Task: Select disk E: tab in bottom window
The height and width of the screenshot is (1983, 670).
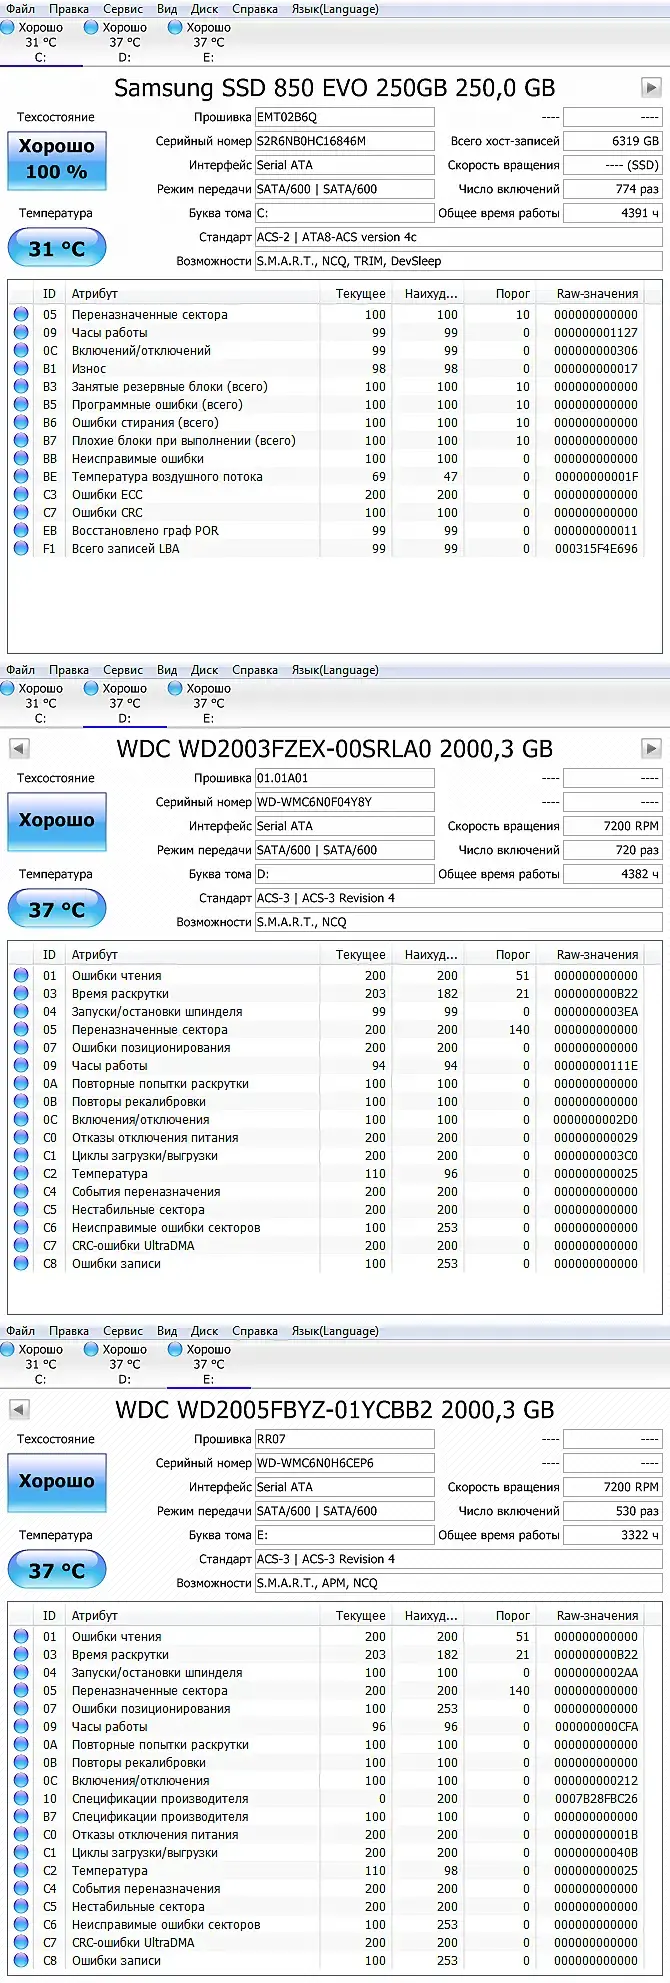Action: 209,1364
